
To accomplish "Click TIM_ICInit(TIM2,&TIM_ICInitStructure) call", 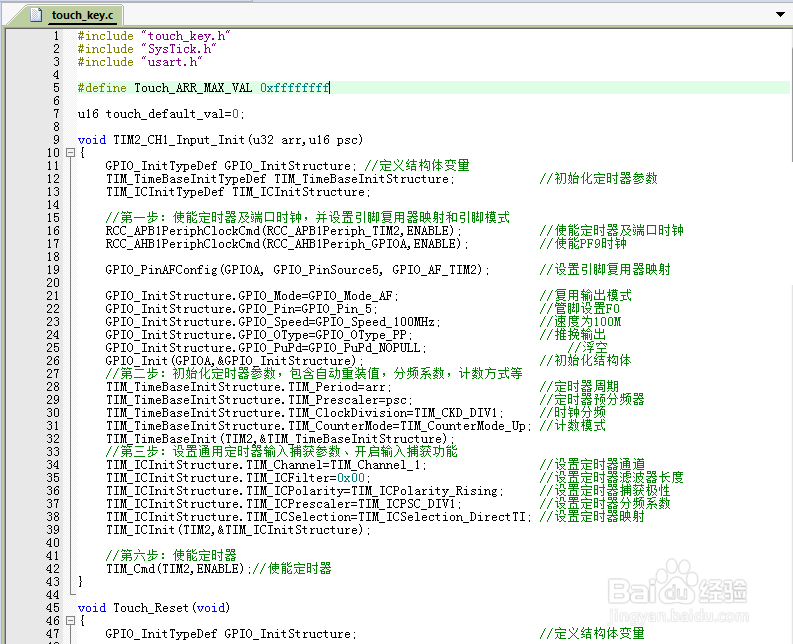I will click(238, 530).
